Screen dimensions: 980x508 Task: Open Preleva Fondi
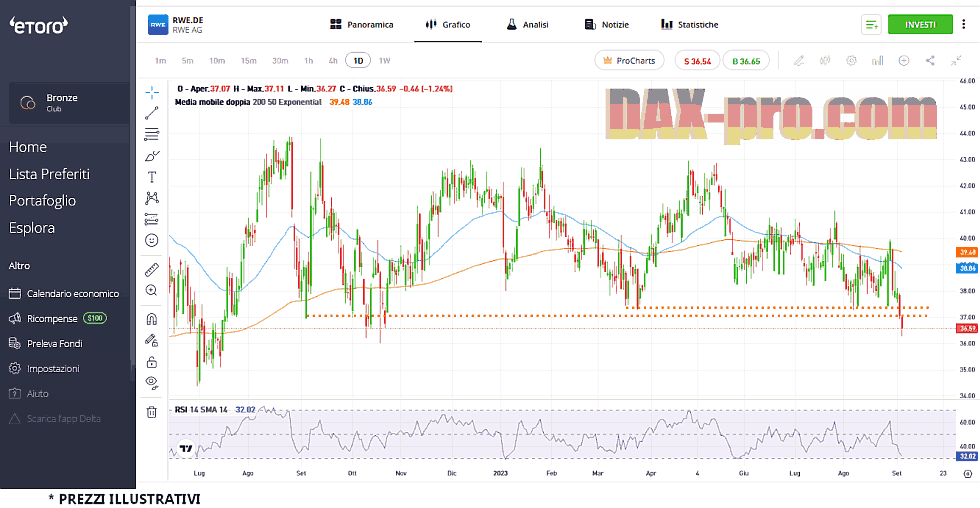click(x=46, y=344)
